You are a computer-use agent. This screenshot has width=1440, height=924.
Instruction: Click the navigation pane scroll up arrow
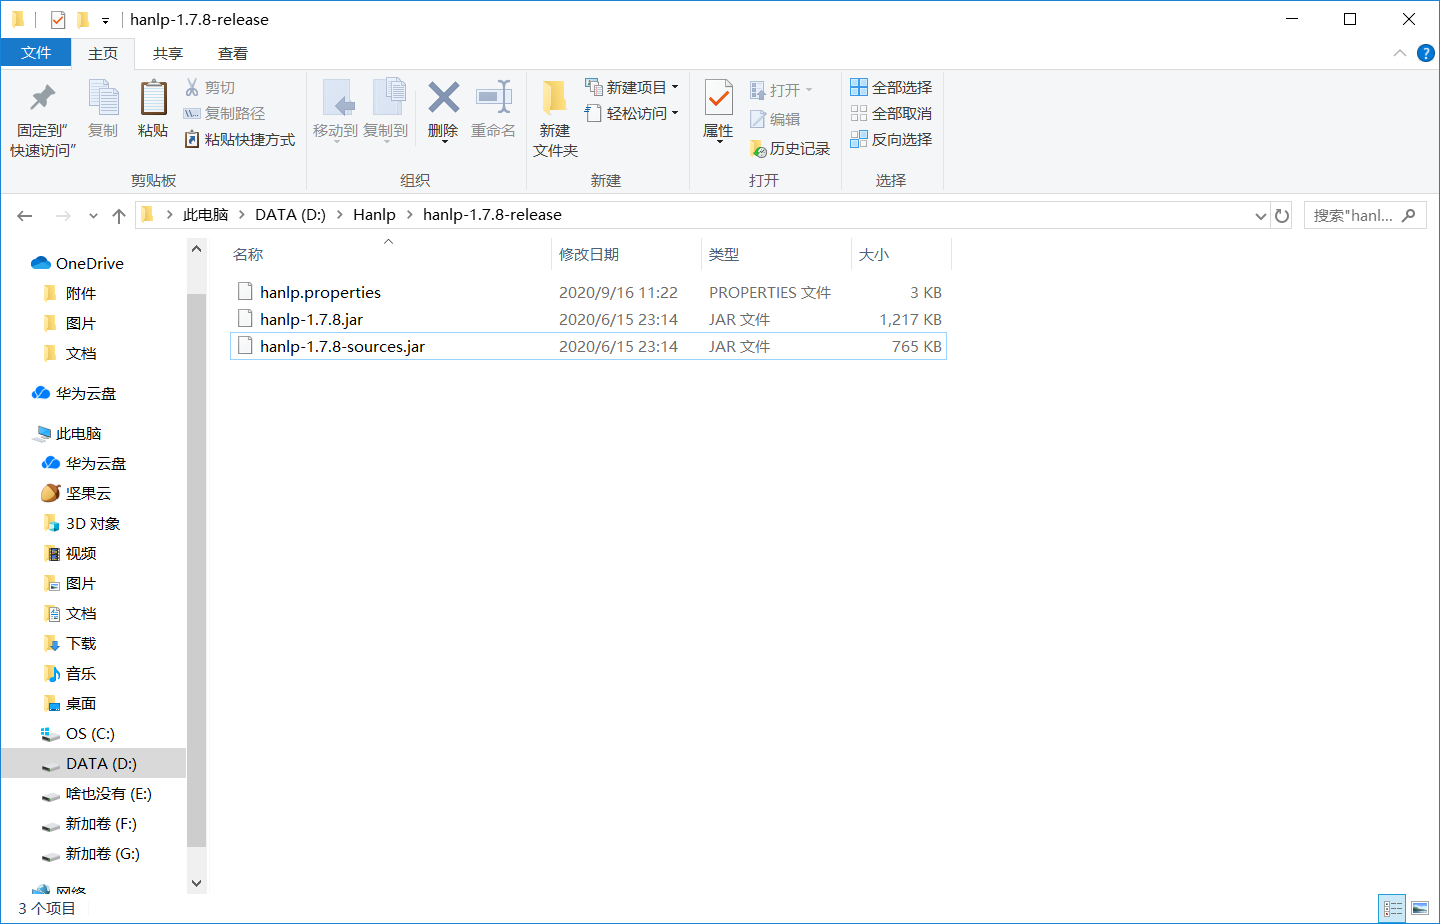click(196, 249)
